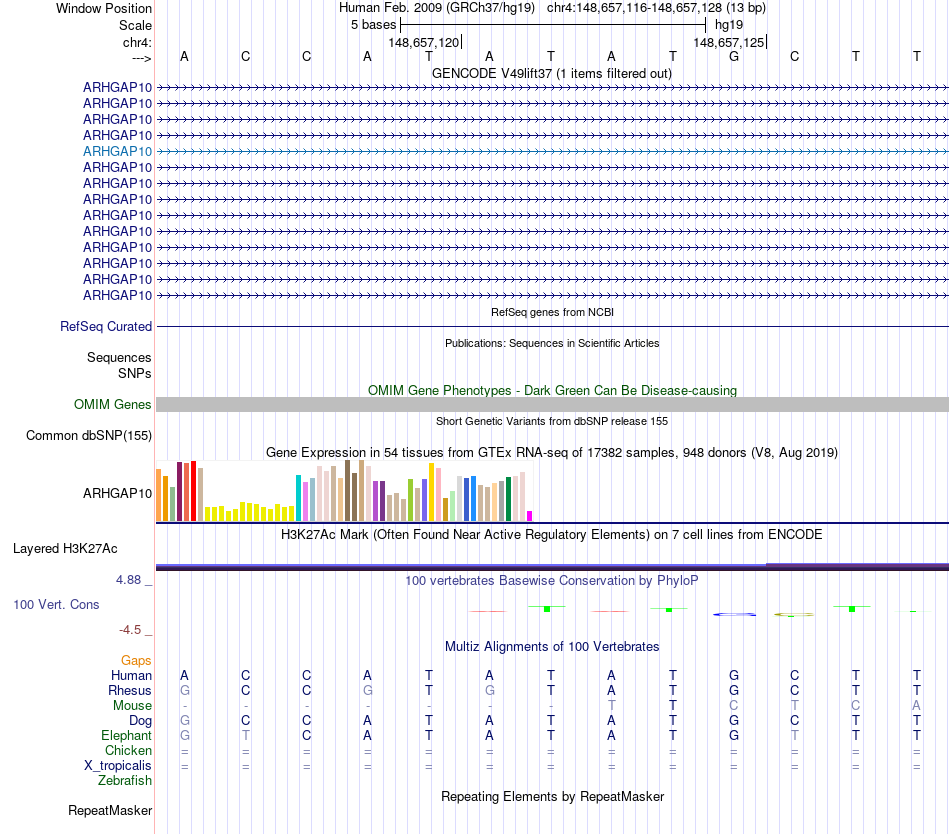Open the GTEx Gene Expression in 54 tissues title
The width and height of the screenshot is (950, 834).
pyautogui.click(x=552, y=452)
